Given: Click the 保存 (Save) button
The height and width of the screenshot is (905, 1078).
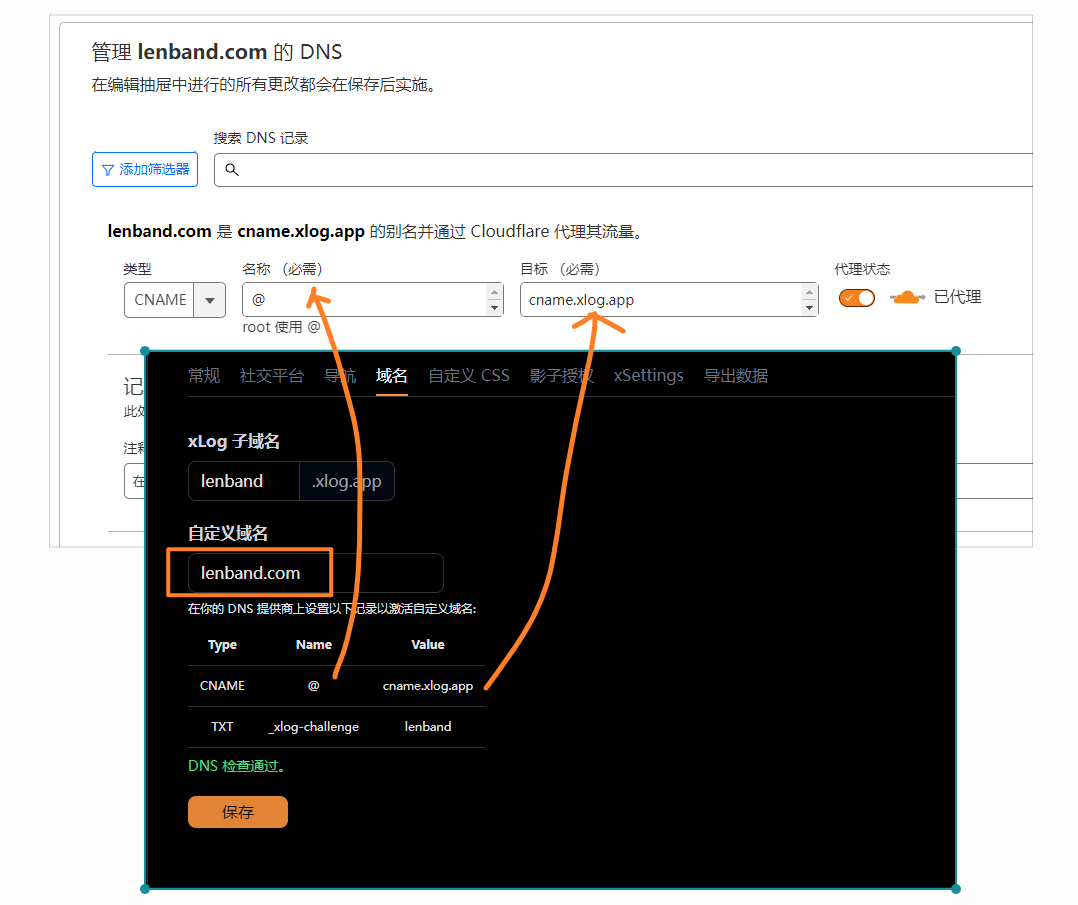Looking at the screenshot, I should (x=238, y=812).
